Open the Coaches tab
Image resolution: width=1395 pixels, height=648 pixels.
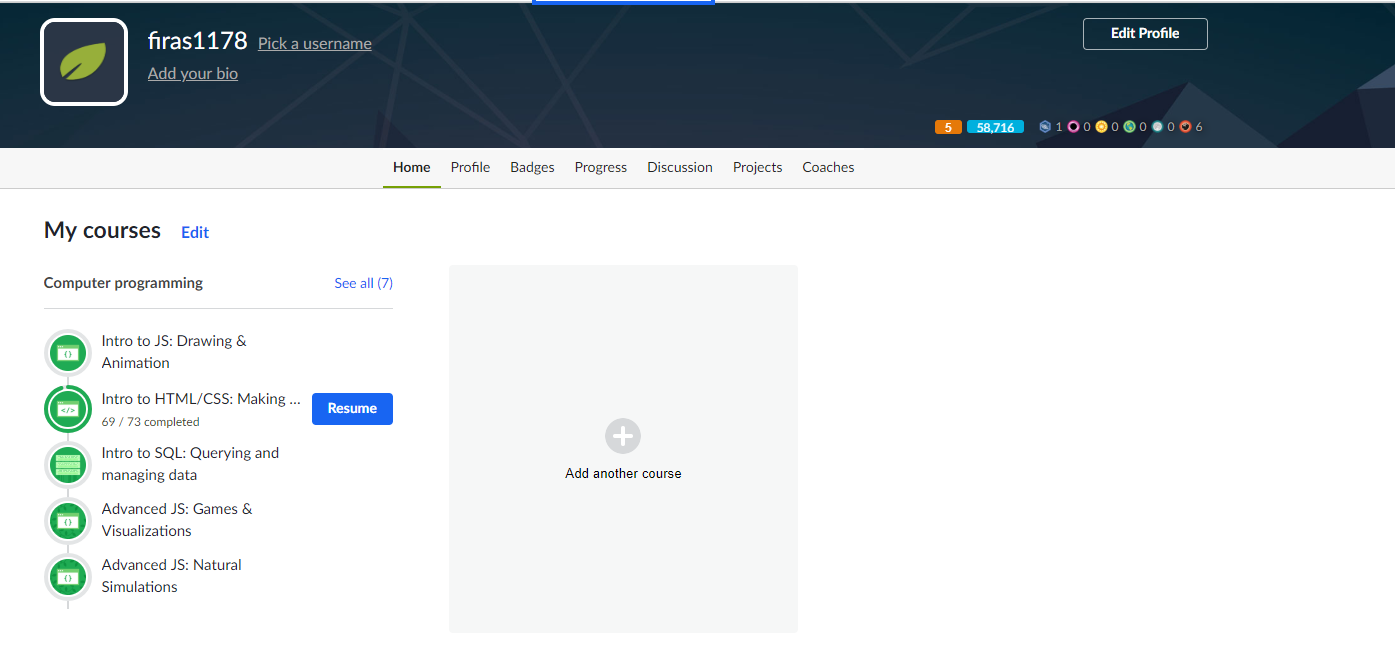[828, 167]
